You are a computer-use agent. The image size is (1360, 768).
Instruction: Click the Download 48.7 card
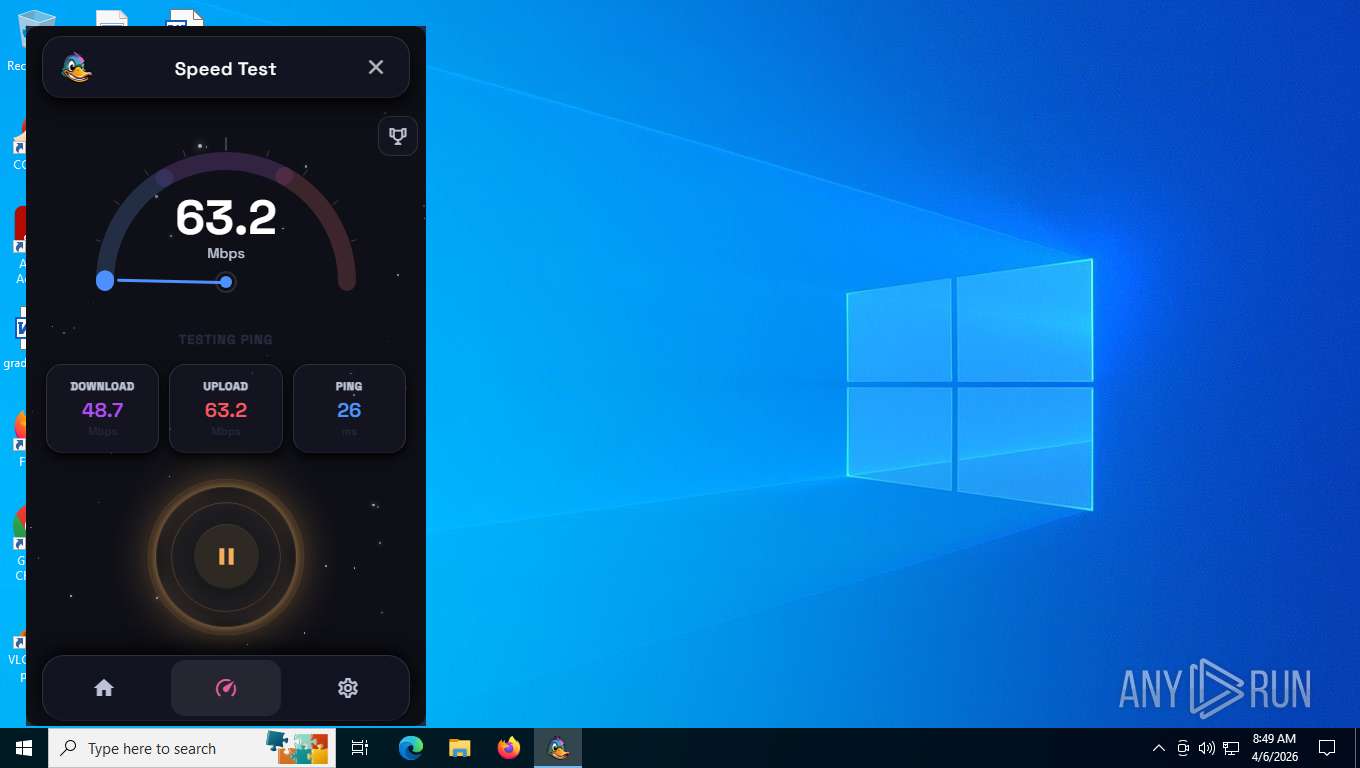pos(103,408)
